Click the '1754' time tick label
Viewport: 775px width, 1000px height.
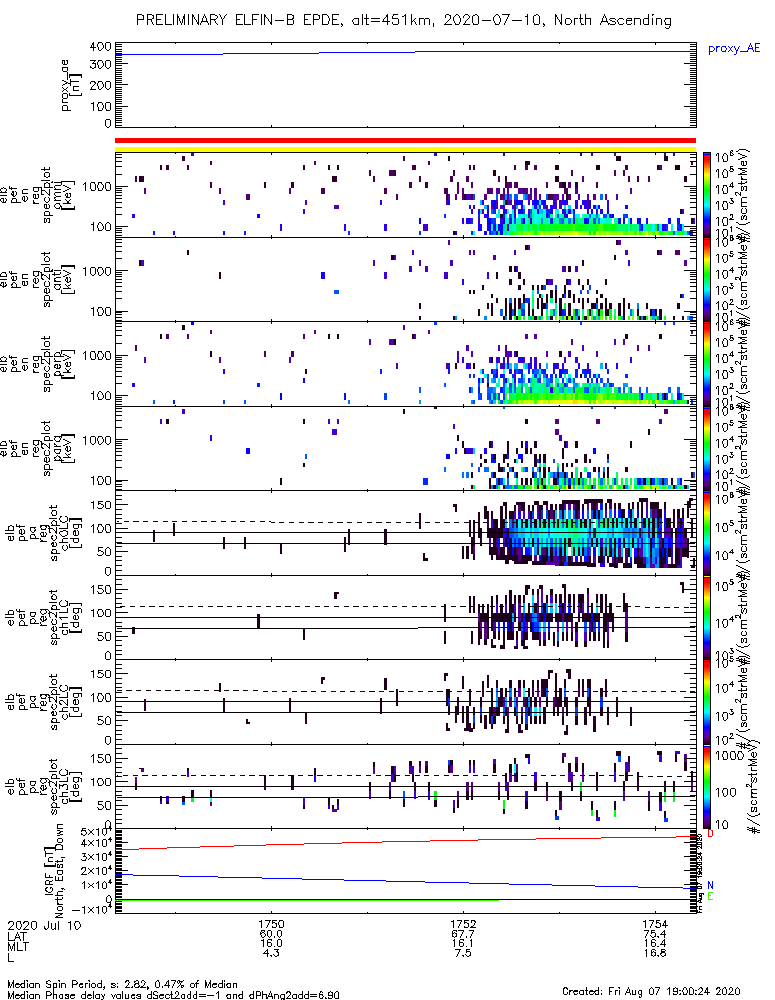click(655, 923)
